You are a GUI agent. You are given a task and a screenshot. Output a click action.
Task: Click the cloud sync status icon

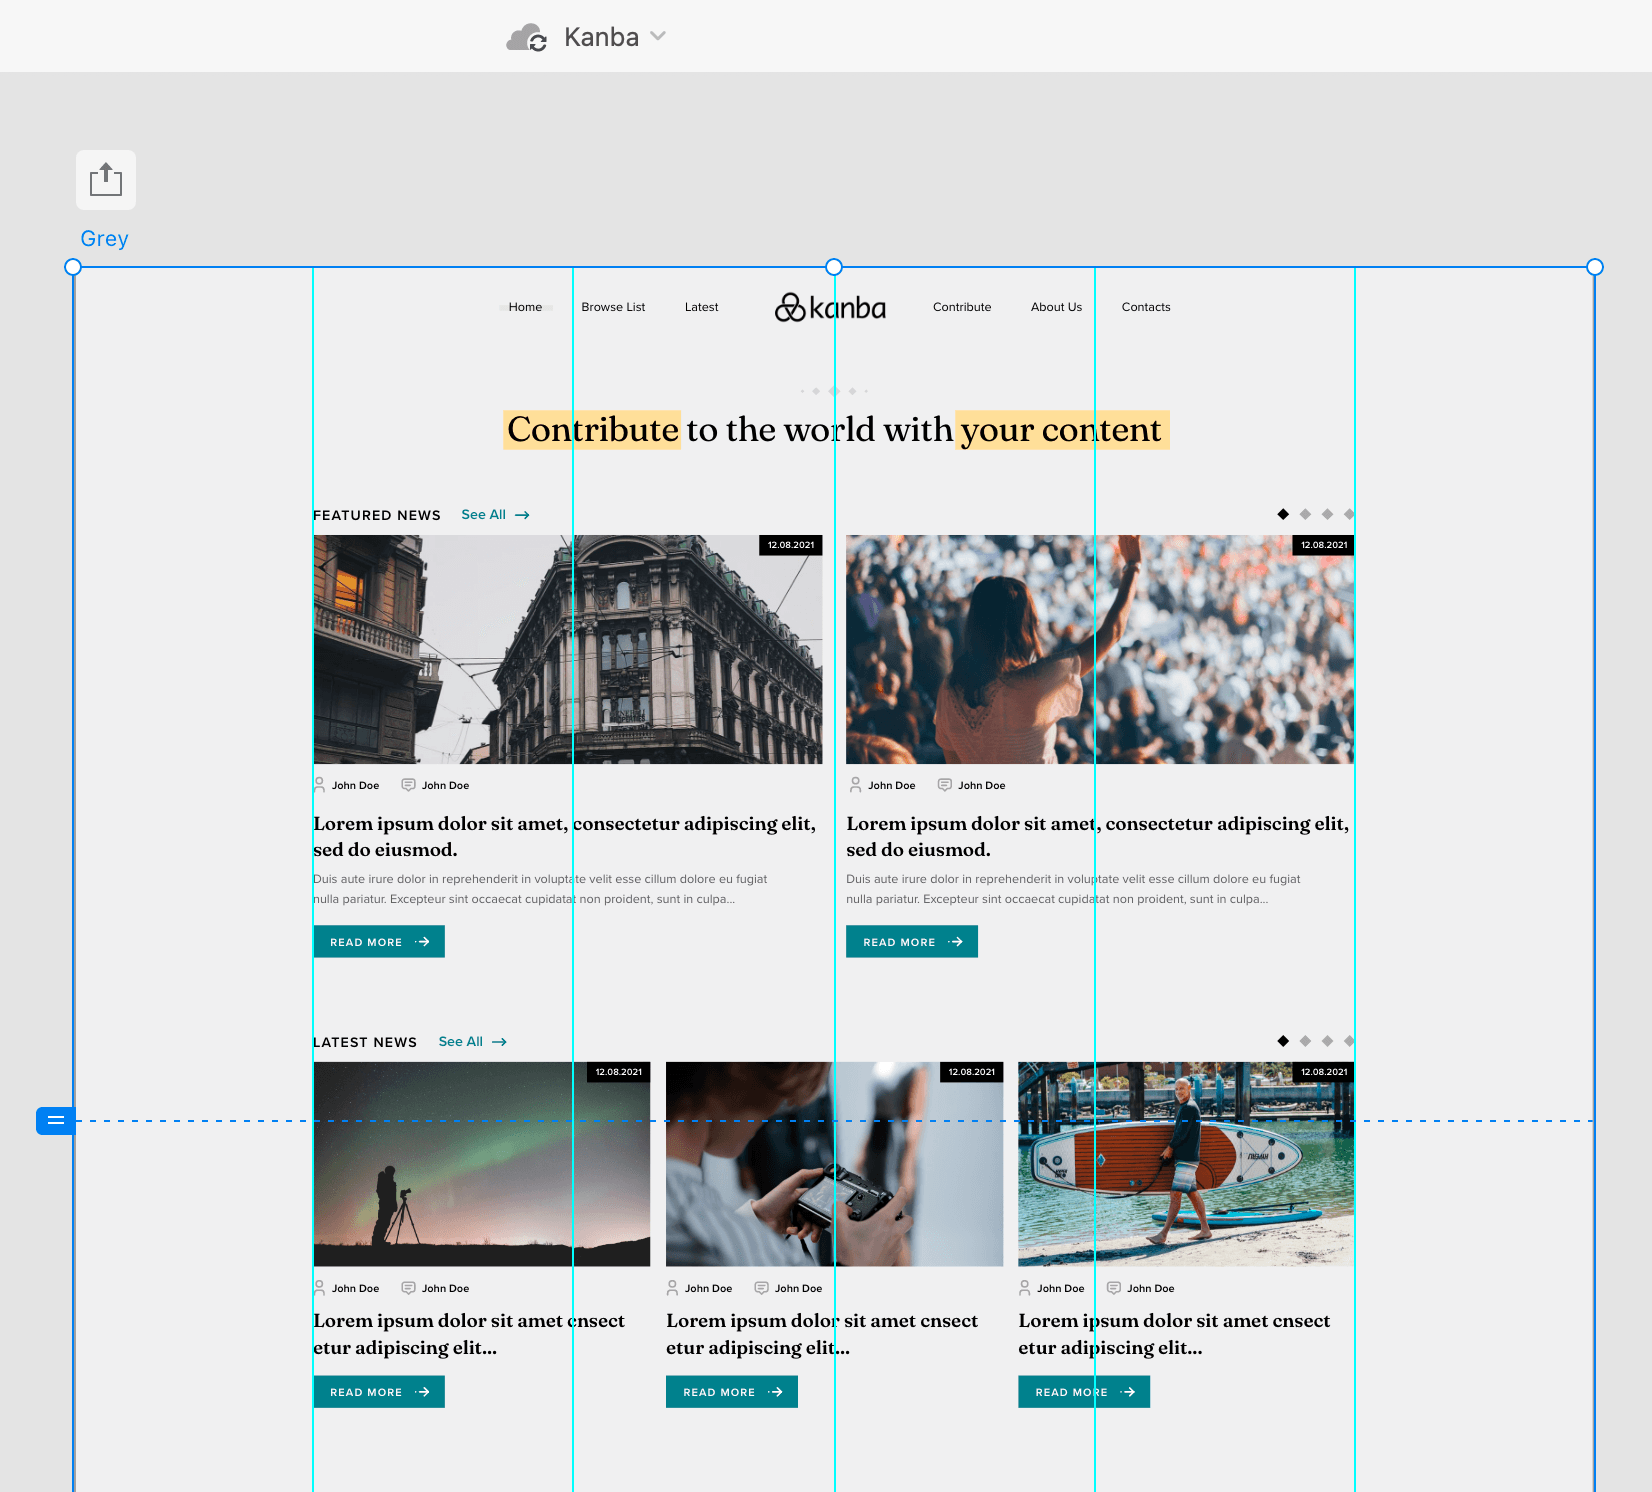click(x=526, y=38)
